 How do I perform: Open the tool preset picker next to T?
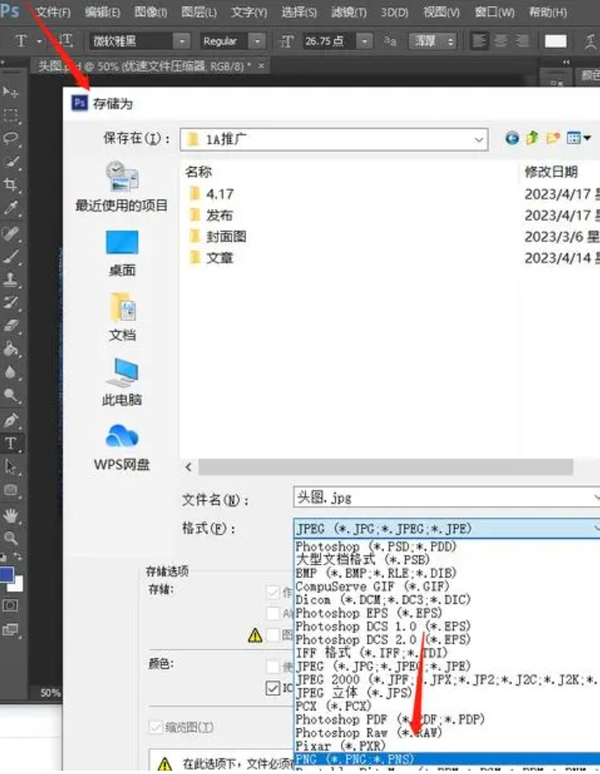(x=39, y=41)
